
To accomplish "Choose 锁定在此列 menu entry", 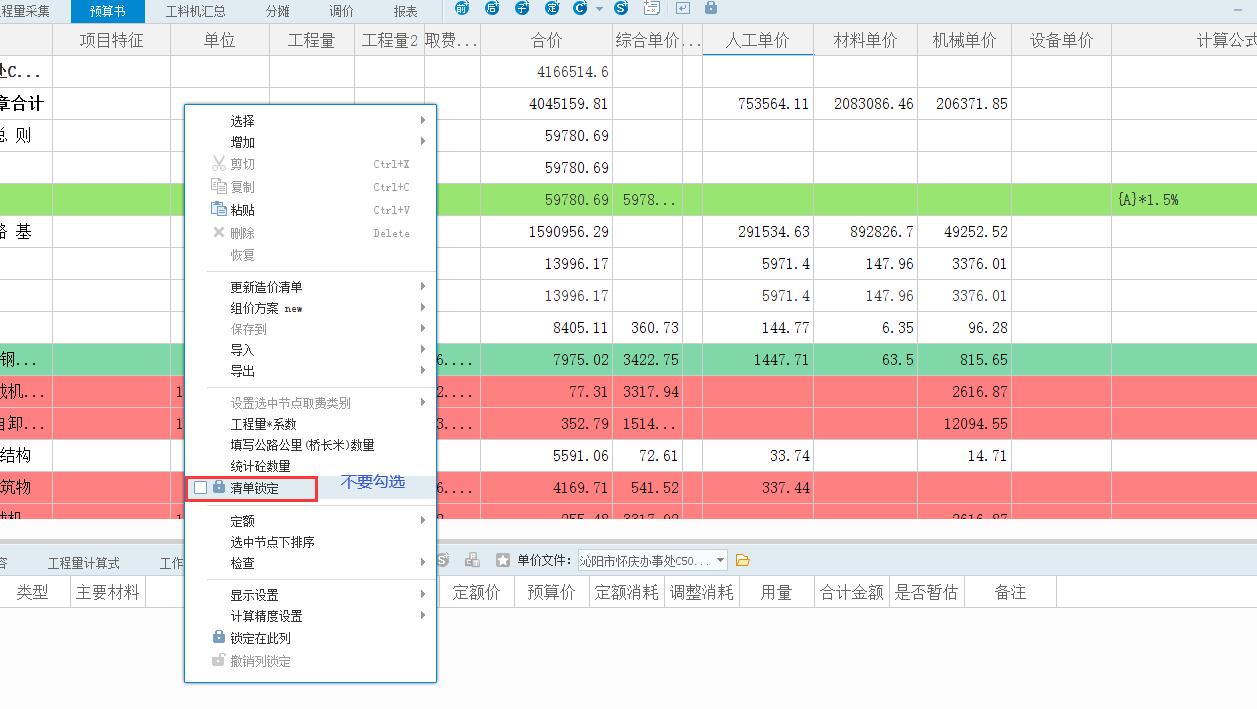I will [310, 638].
